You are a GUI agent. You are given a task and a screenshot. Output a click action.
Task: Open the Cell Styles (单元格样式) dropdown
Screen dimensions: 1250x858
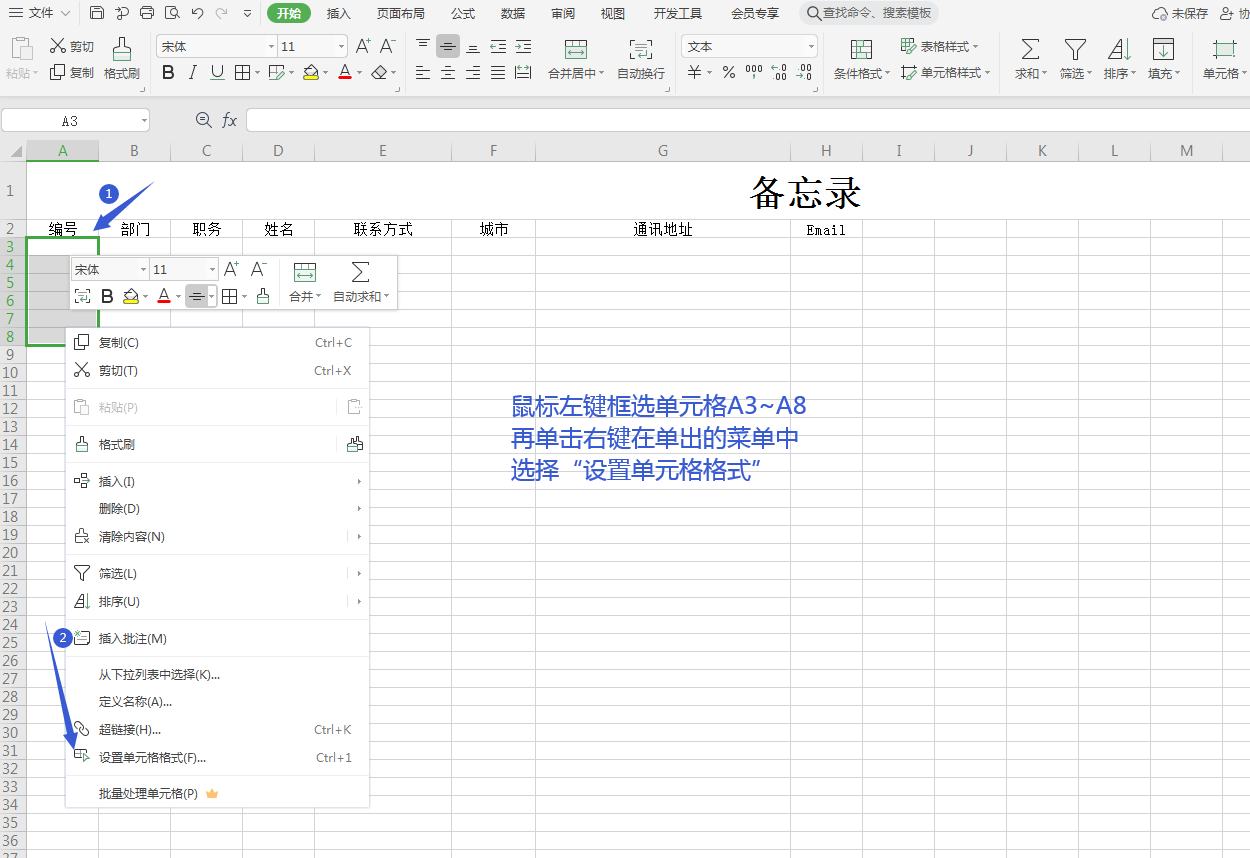click(x=946, y=72)
